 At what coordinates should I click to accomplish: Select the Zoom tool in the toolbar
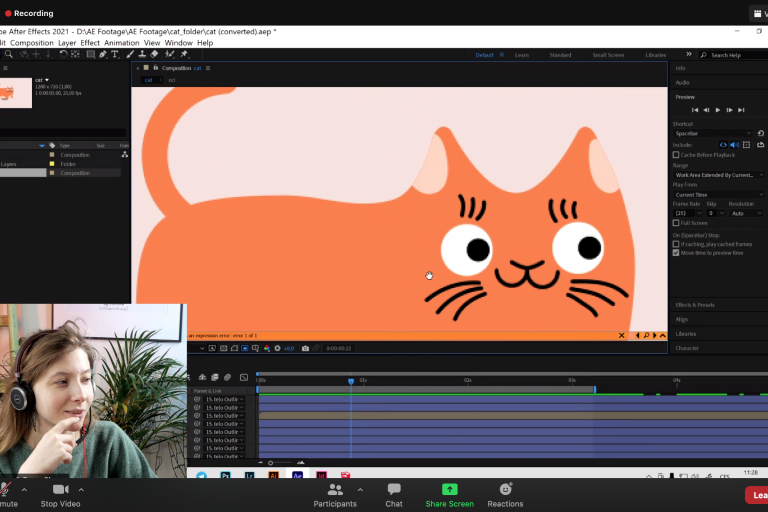[x=9, y=54]
